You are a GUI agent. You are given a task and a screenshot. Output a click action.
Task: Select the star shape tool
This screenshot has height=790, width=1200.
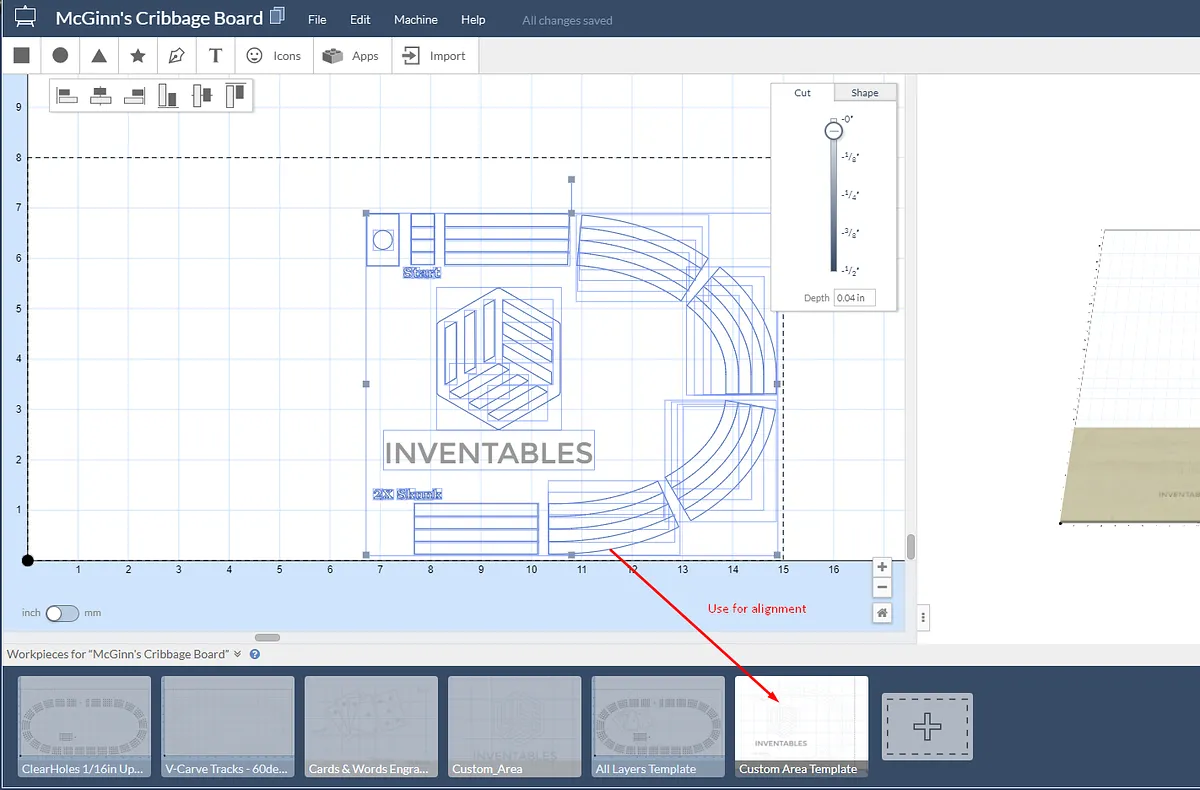(x=138, y=56)
